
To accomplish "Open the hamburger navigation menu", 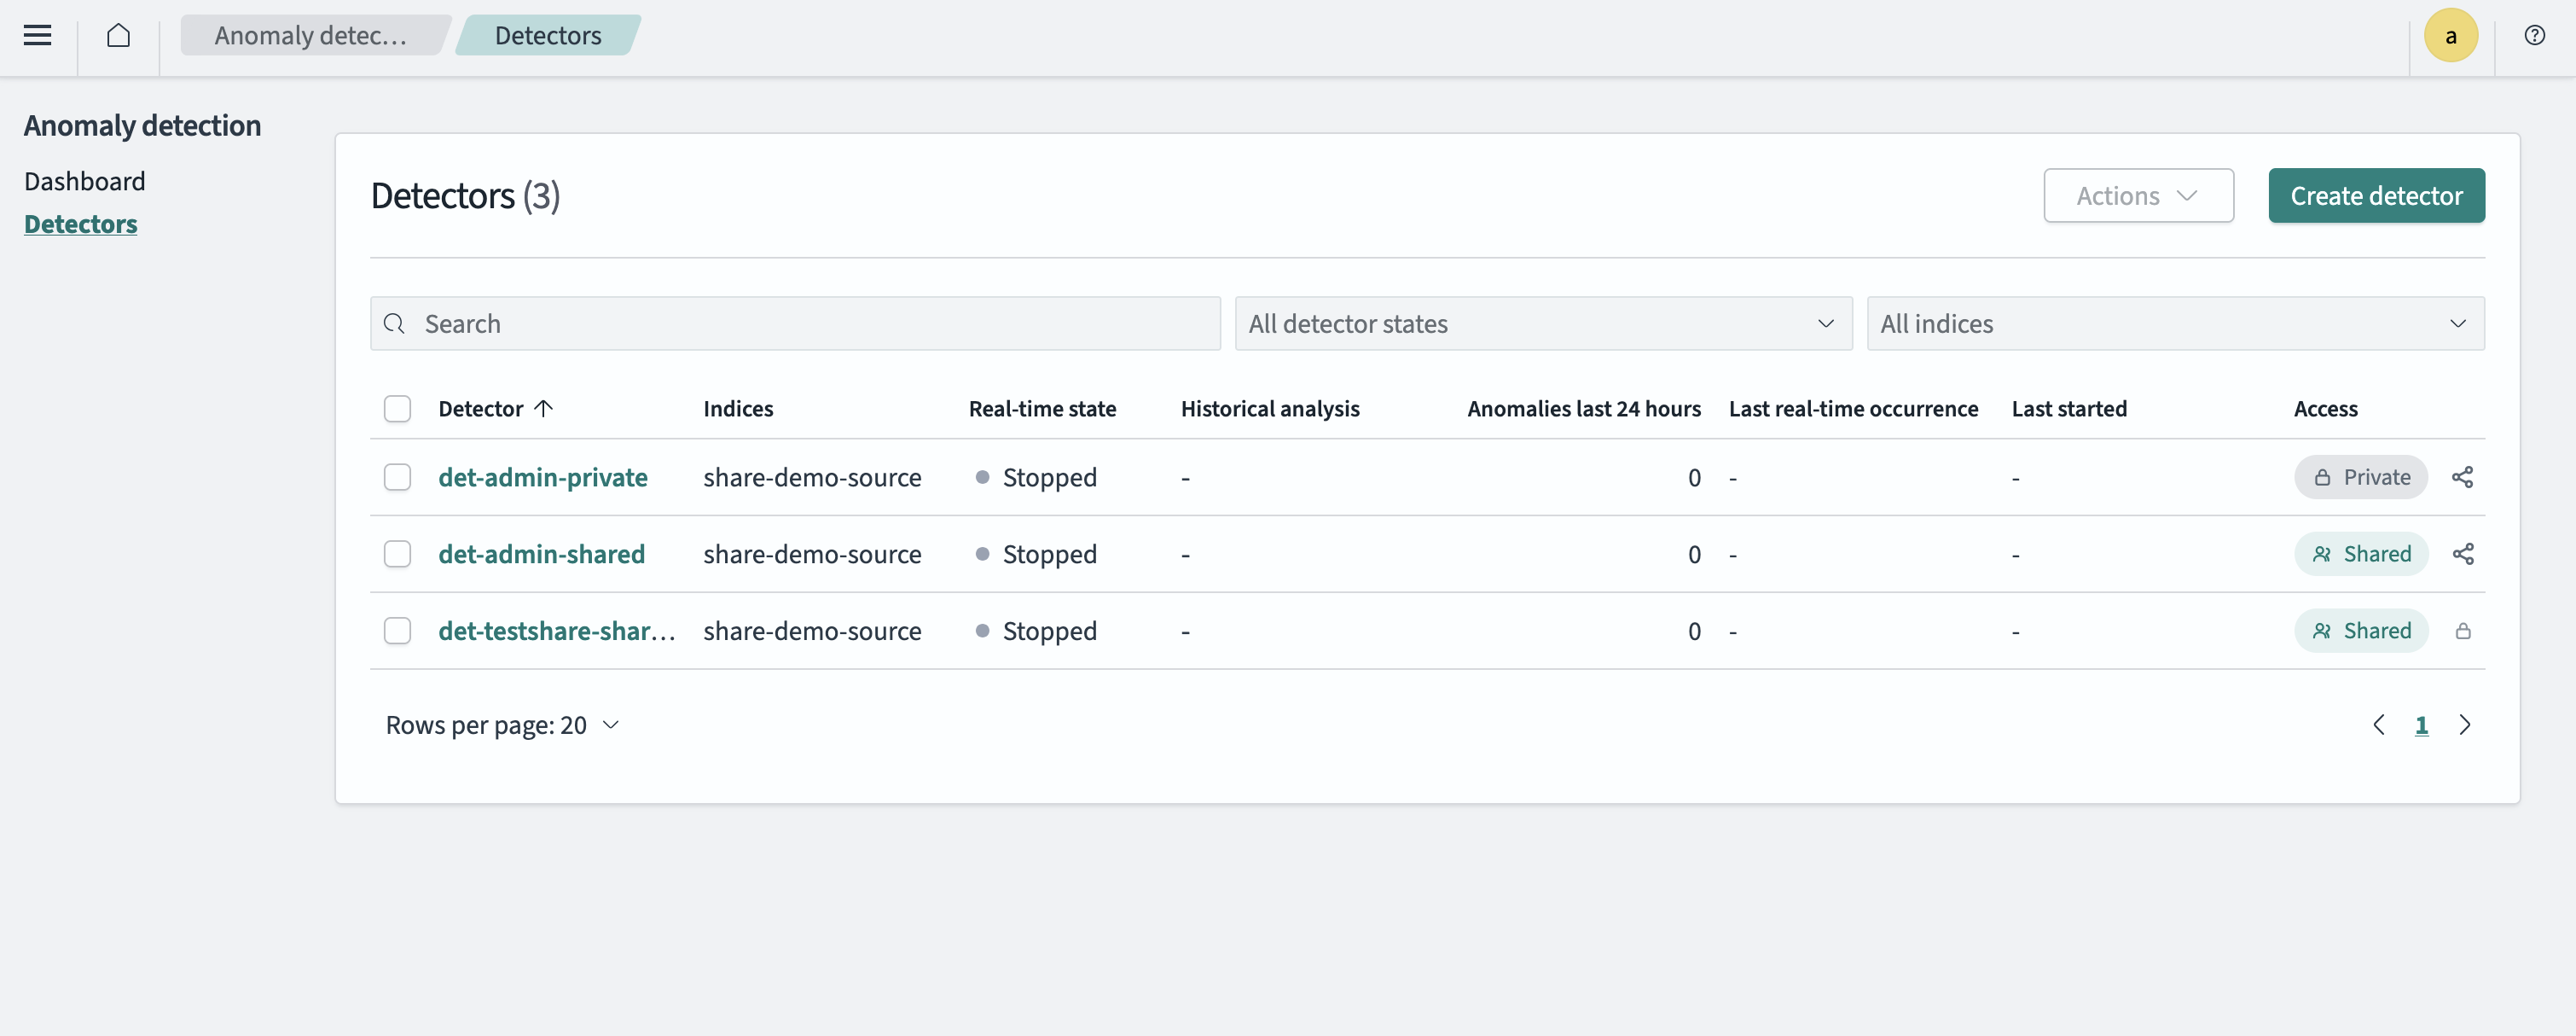I will point(37,36).
